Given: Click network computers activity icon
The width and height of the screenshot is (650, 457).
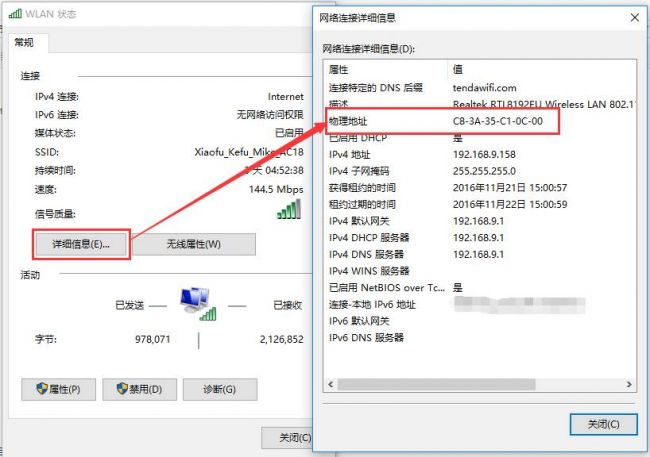Looking at the screenshot, I should (x=198, y=304).
